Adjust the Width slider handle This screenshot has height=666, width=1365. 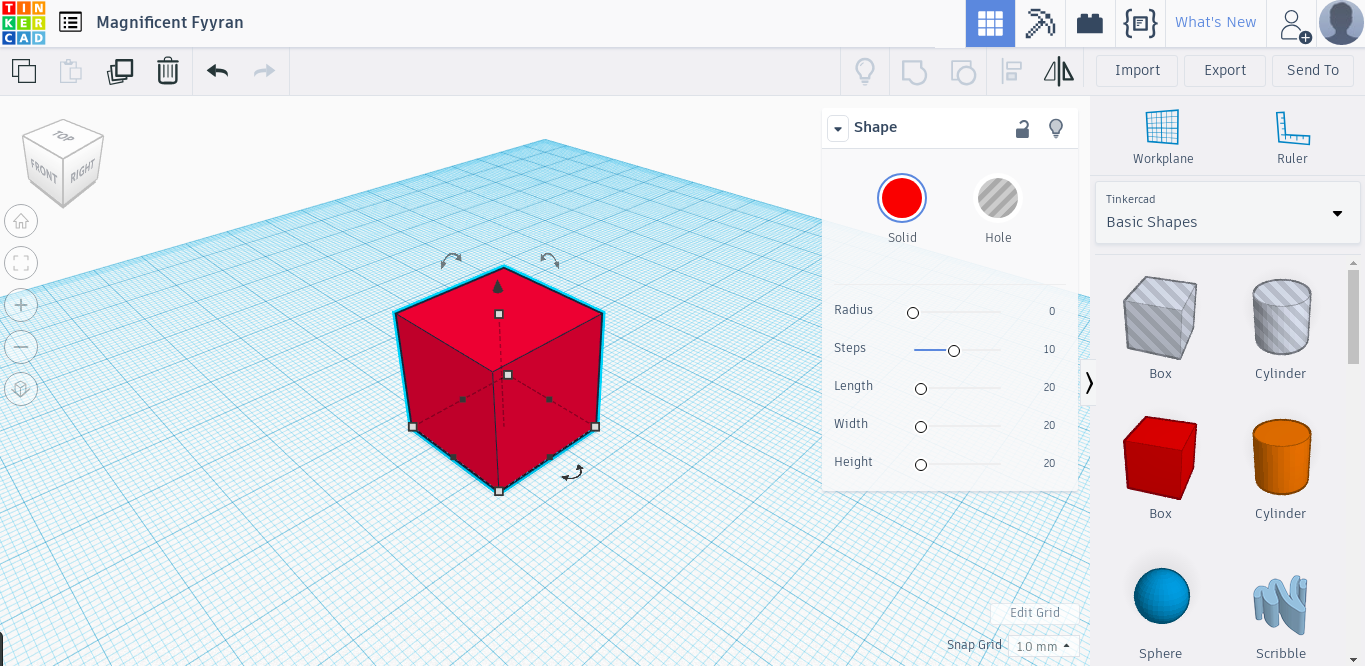921,427
